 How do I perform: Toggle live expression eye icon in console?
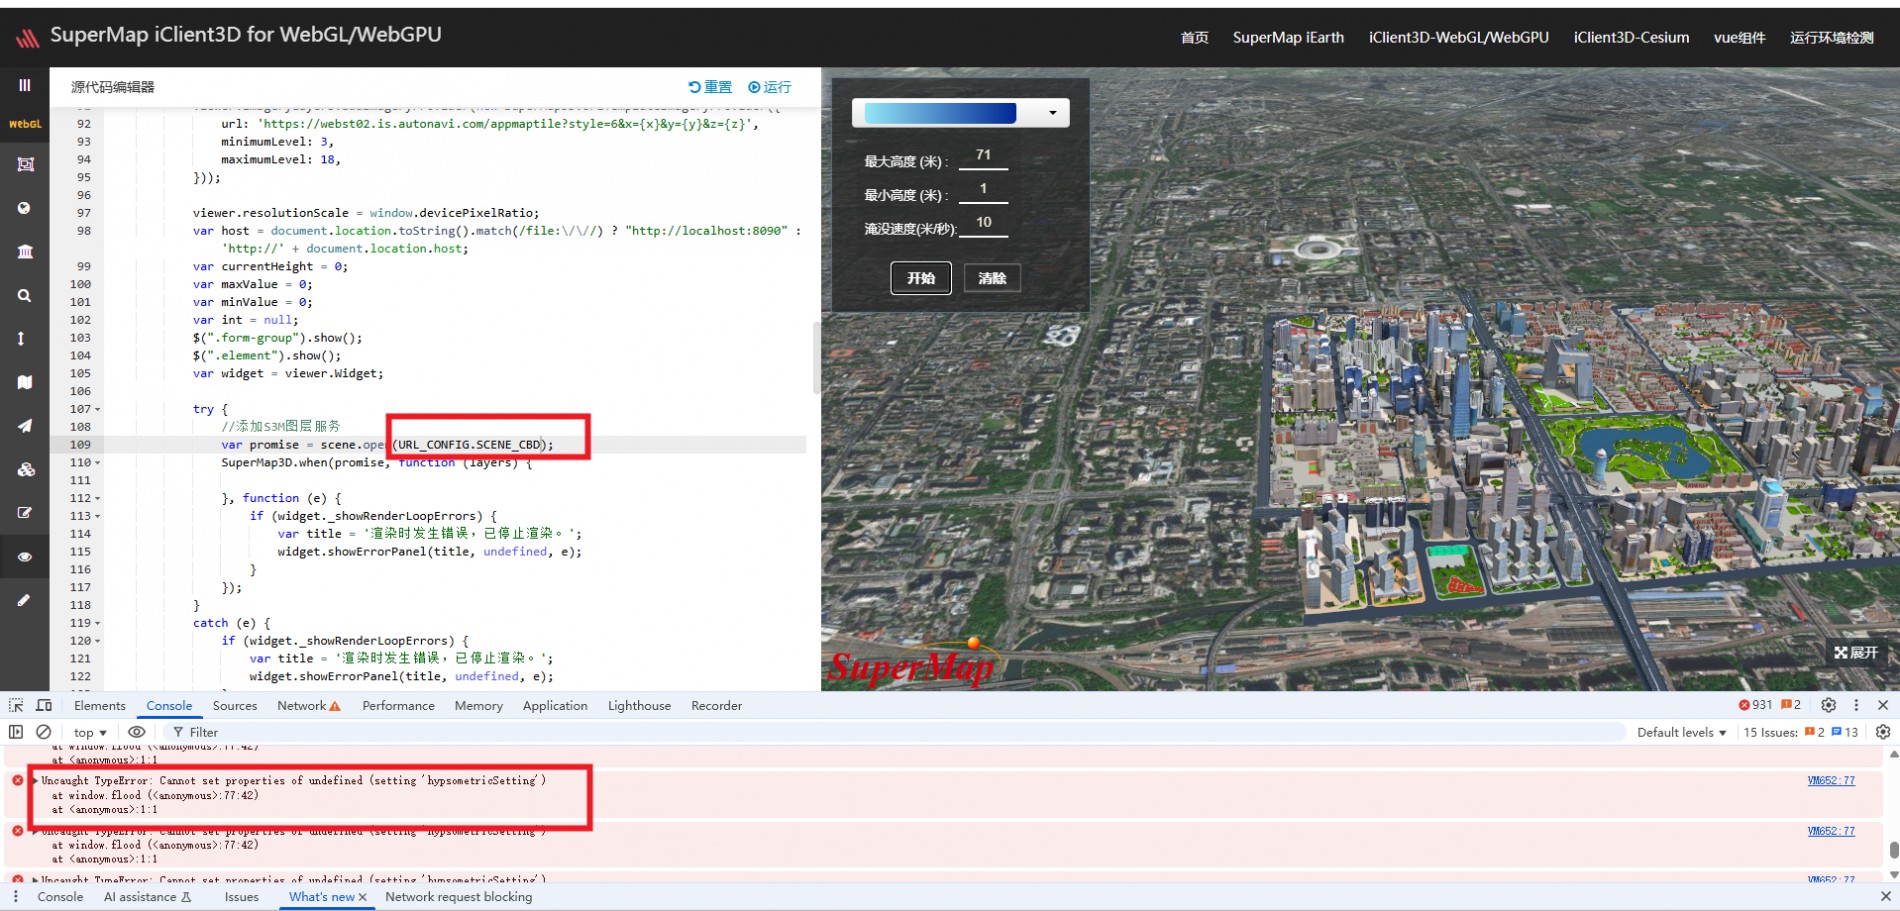(x=137, y=732)
